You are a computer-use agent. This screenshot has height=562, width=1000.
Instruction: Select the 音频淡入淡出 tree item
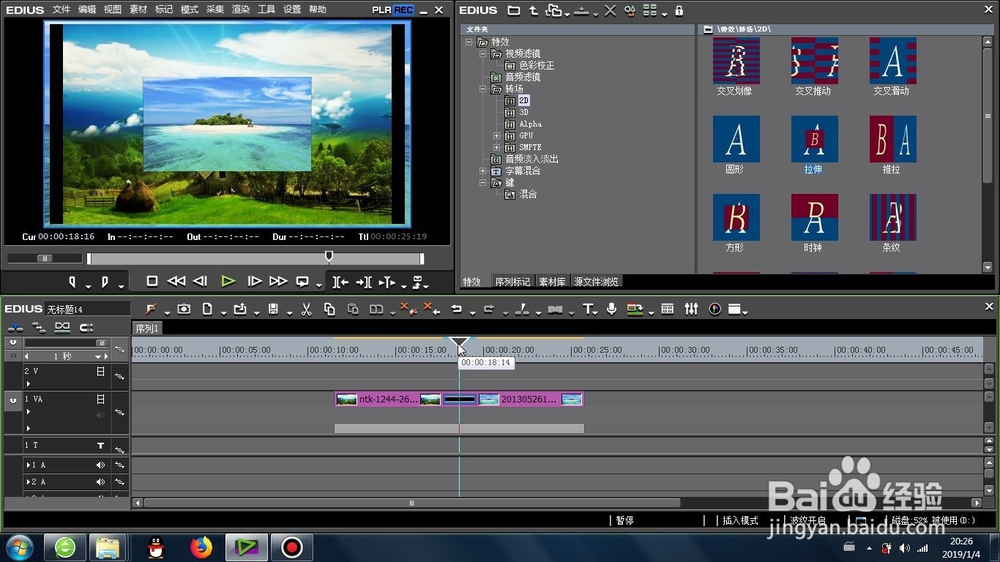click(531, 159)
